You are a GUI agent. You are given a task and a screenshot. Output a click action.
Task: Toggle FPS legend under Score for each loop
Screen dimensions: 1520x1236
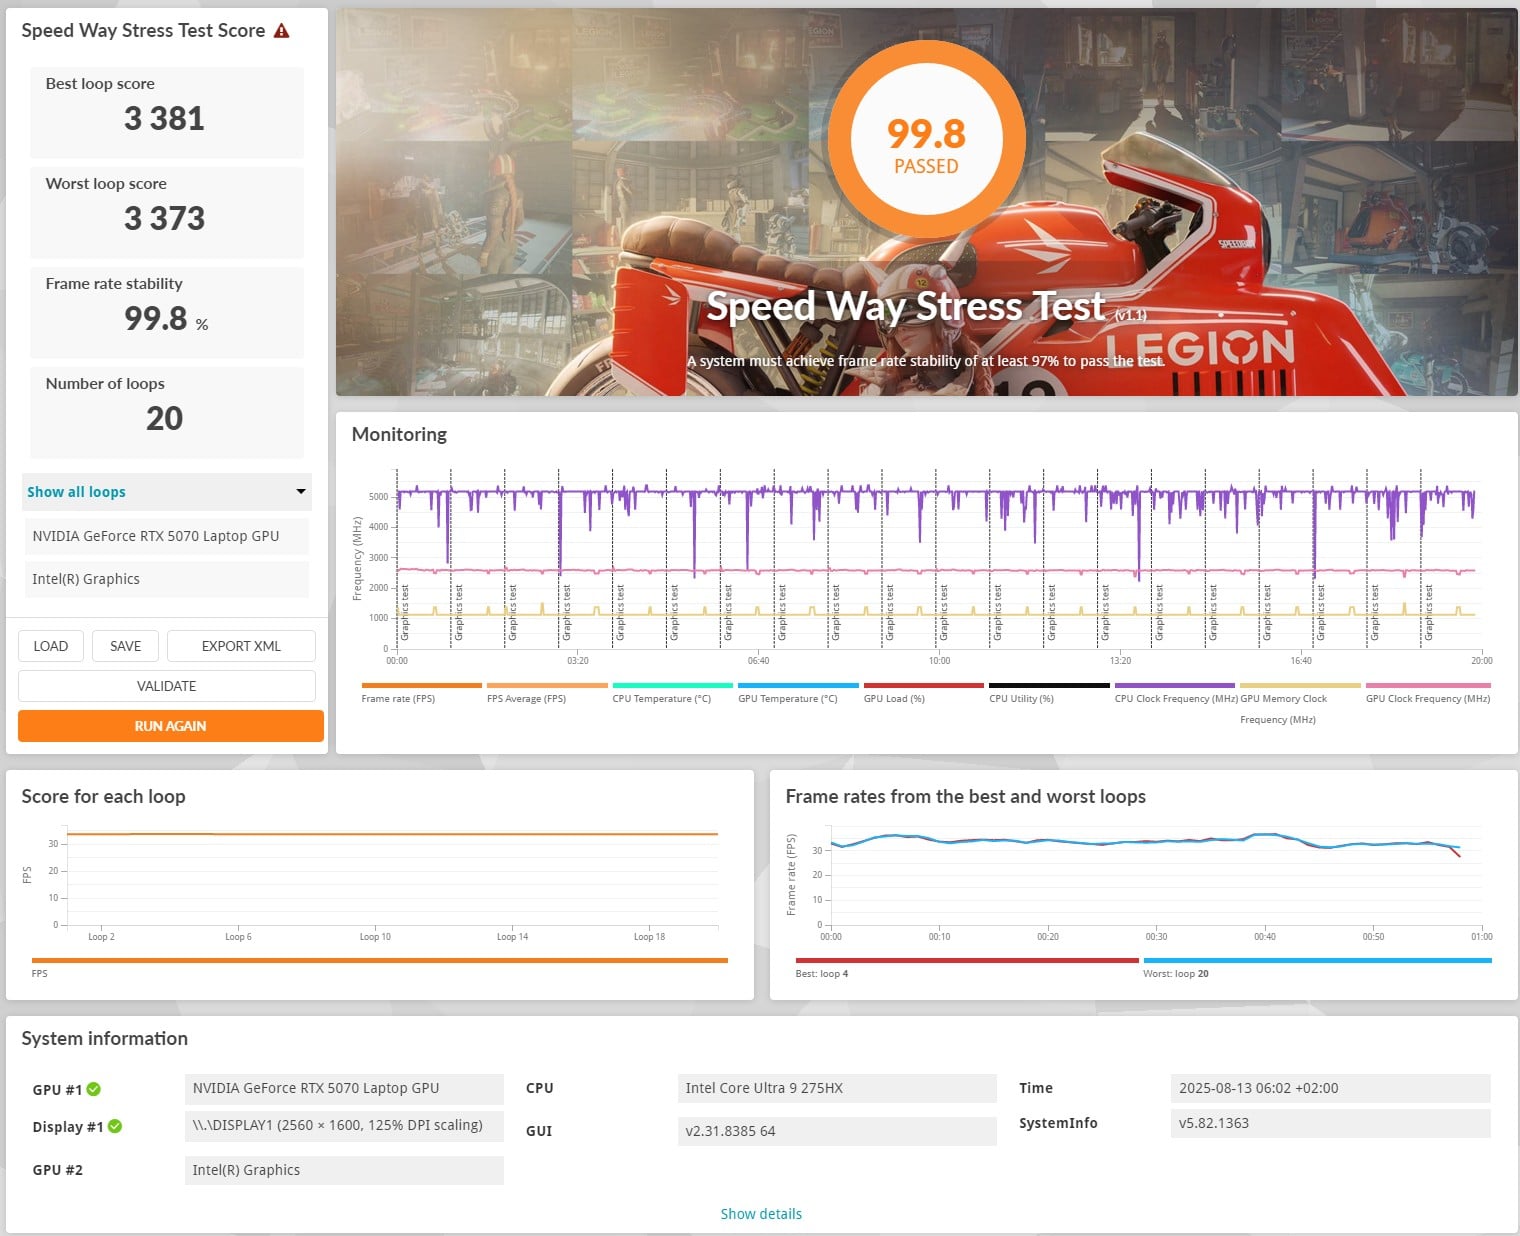(x=380, y=967)
